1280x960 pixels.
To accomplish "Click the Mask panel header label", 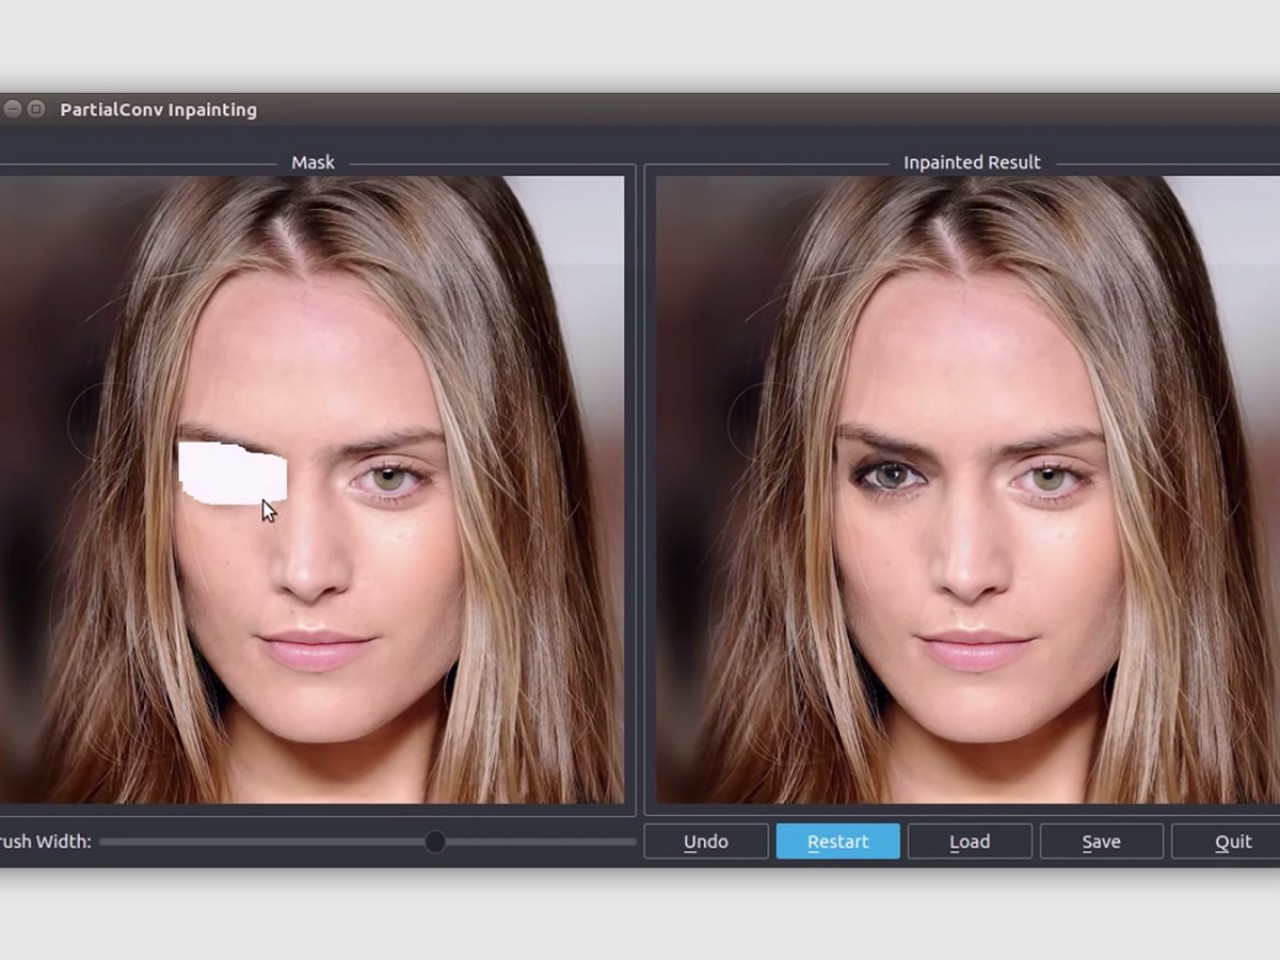I will pos(313,162).
